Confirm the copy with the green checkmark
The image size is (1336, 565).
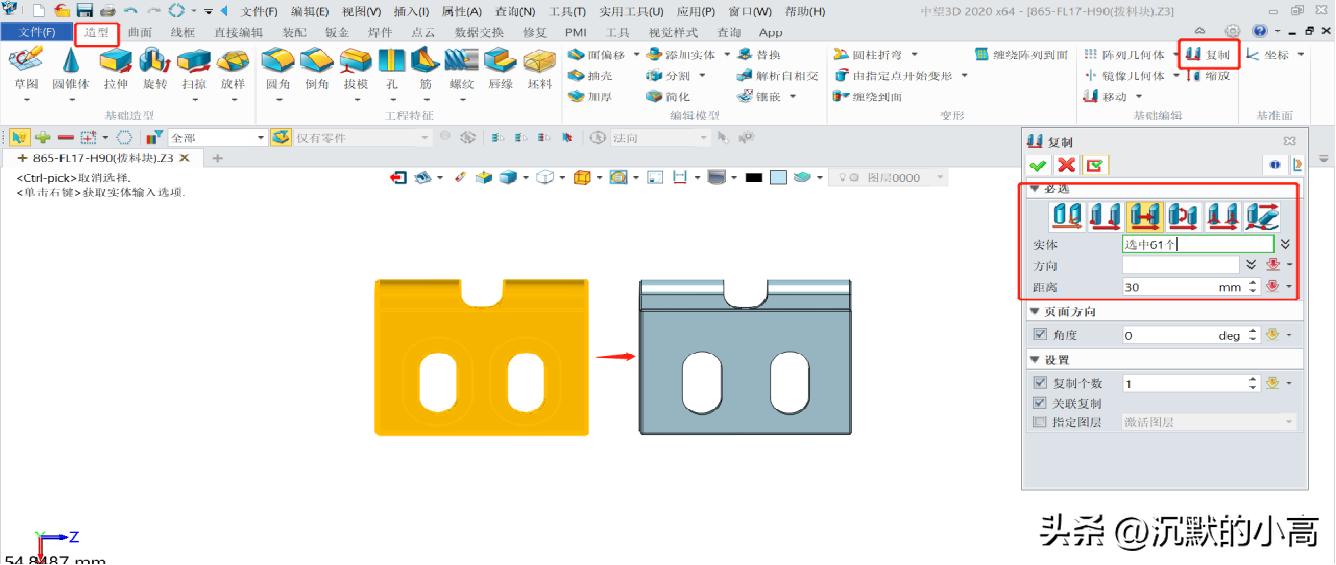1038,165
